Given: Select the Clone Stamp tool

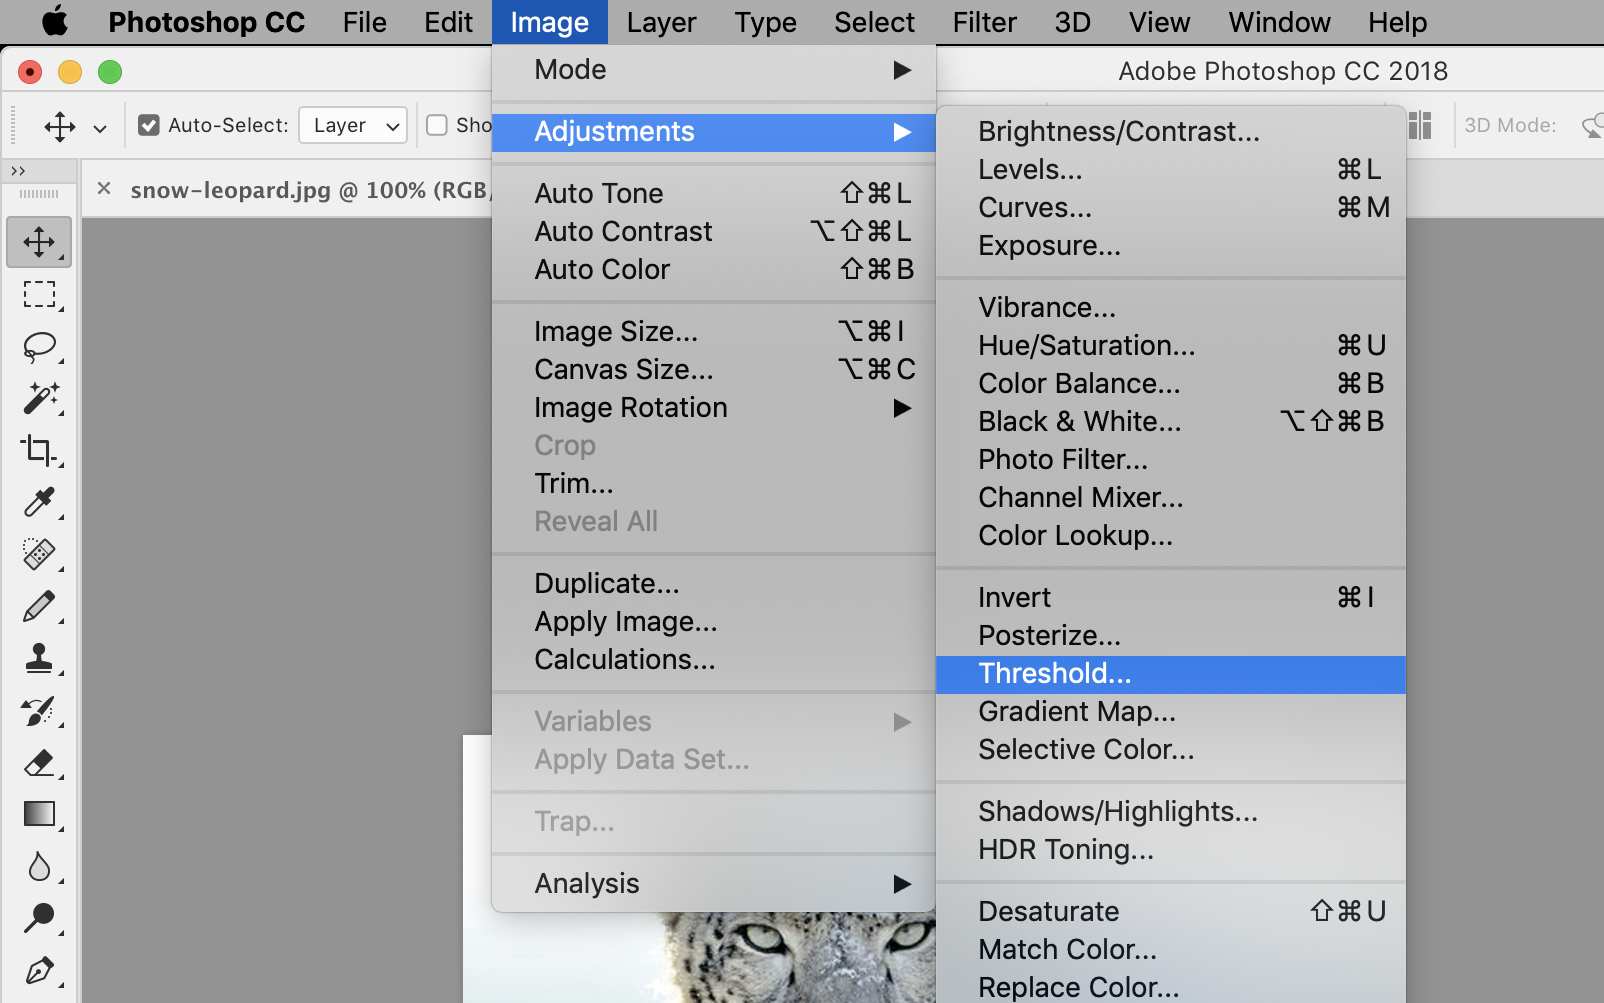Looking at the screenshot, I should (39, 658).
